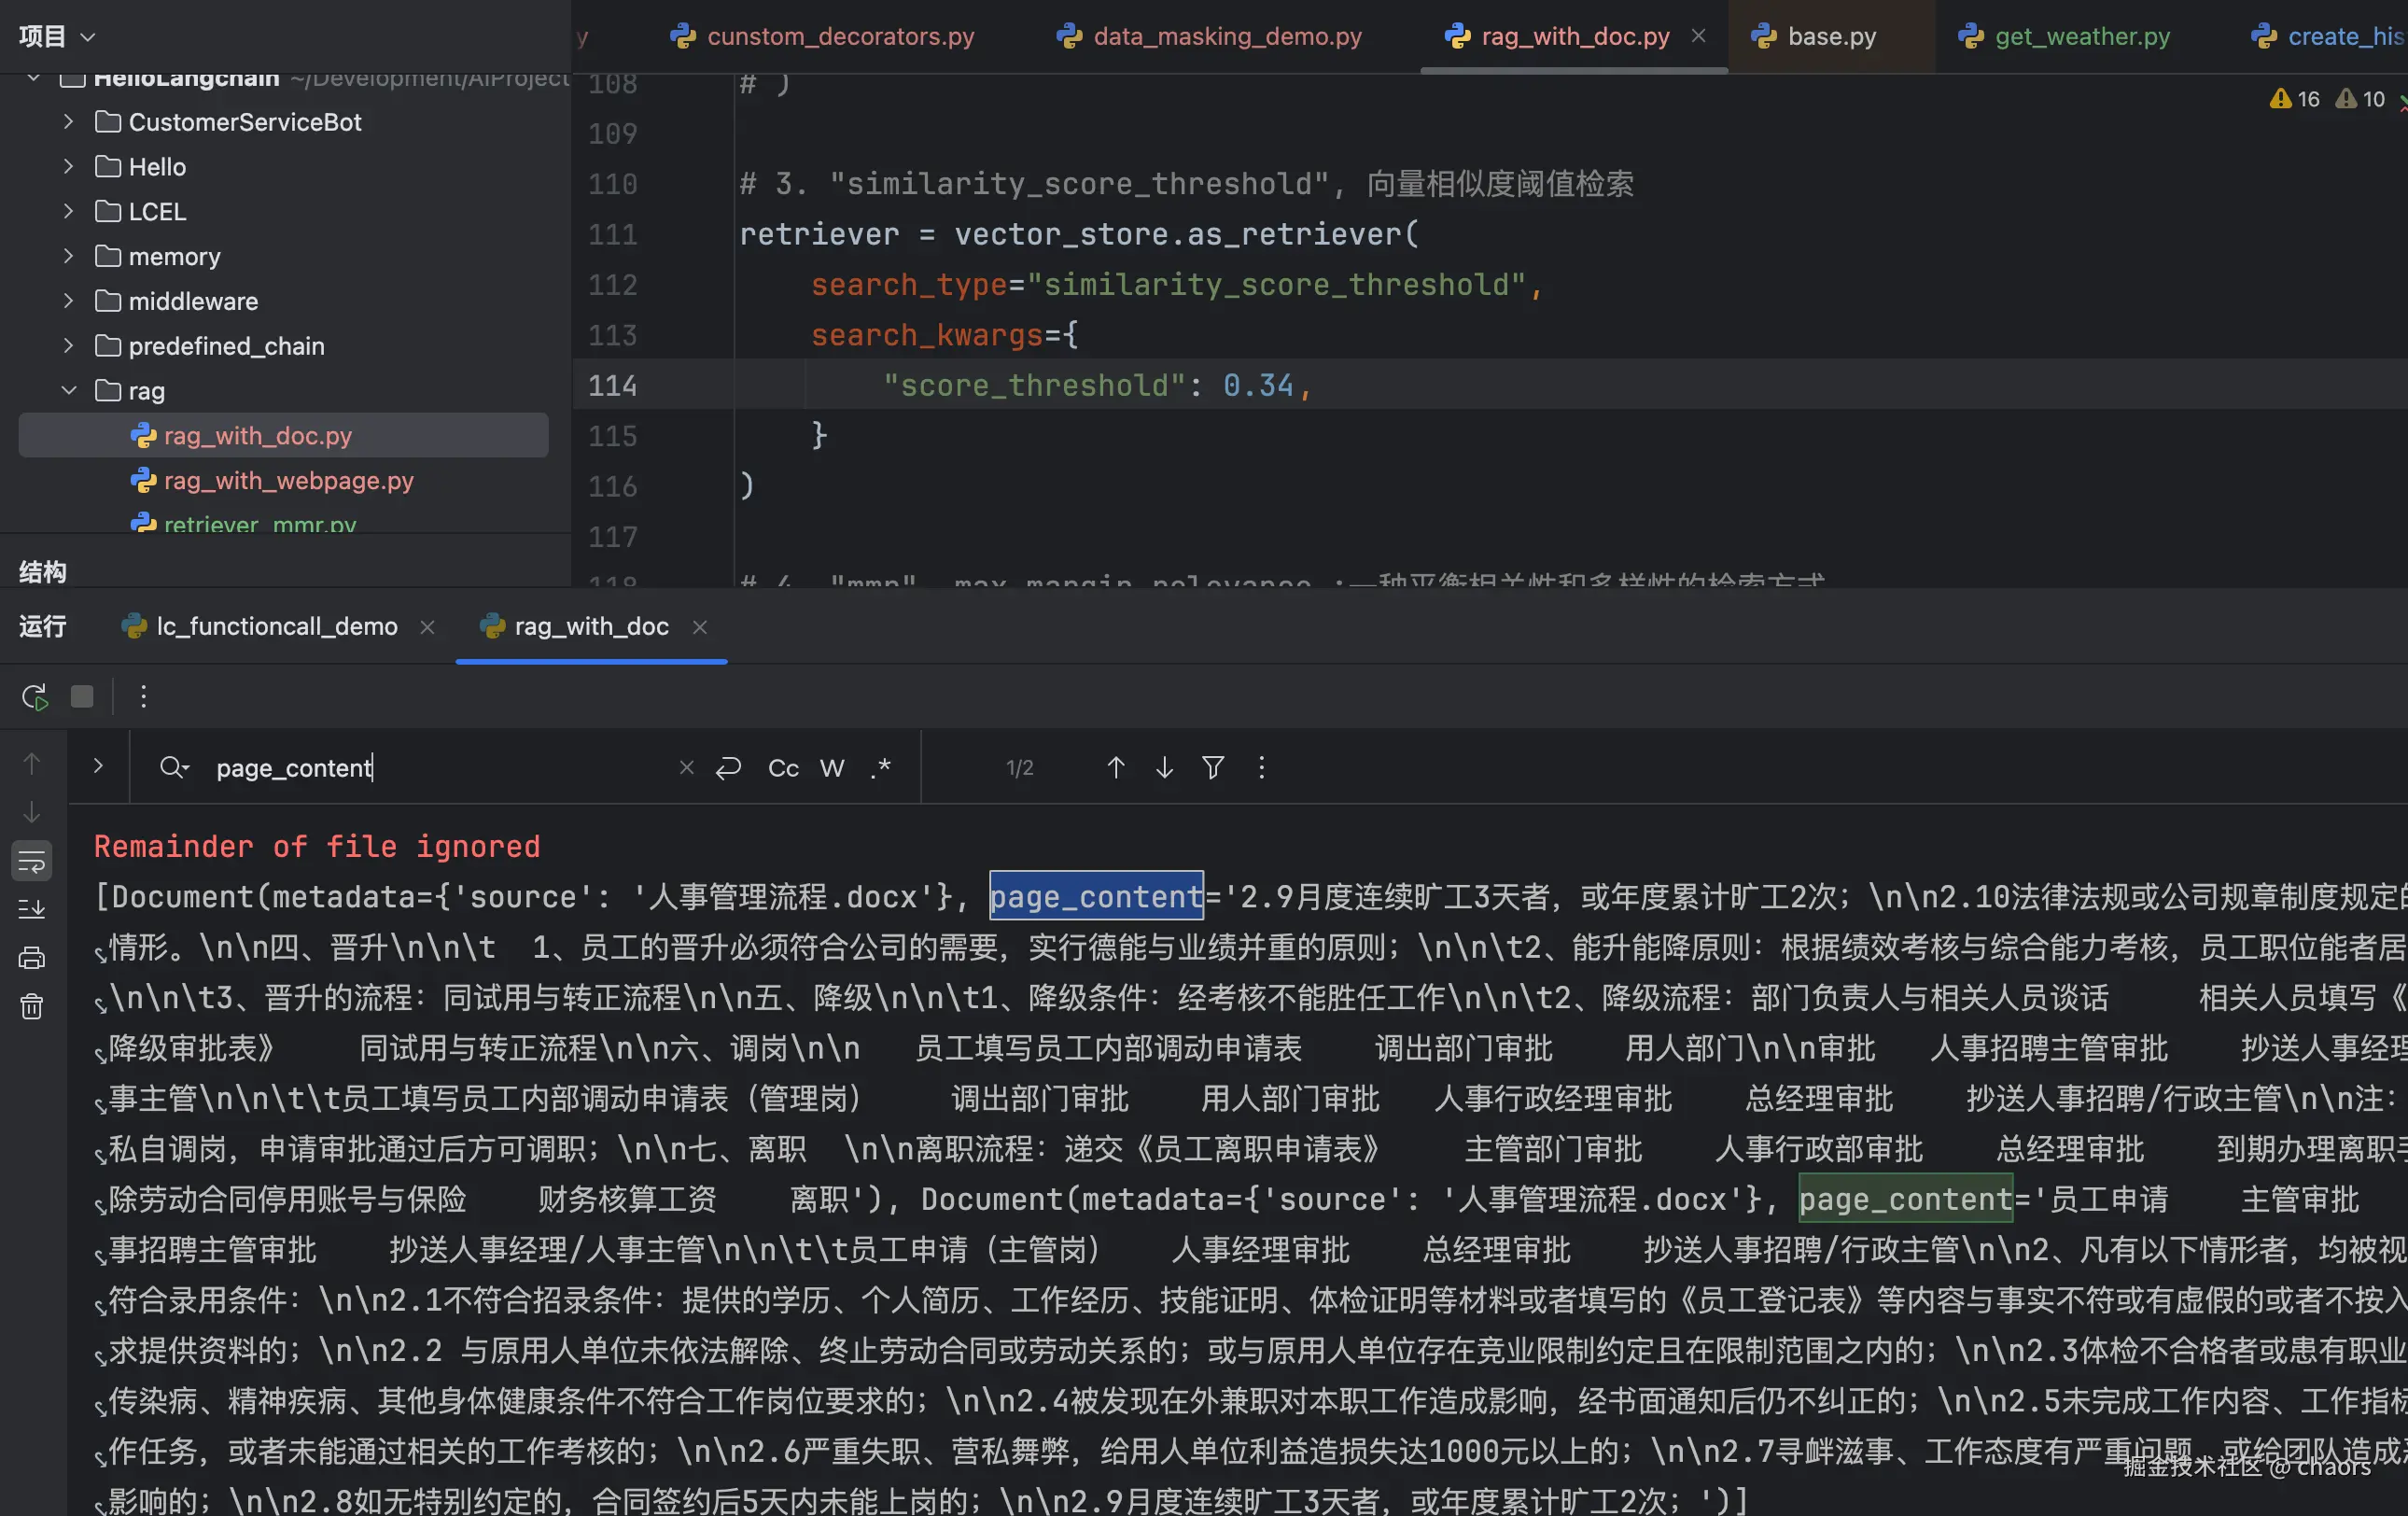The image size is (2408, 1516).
Task: Toggle Match Case (Cc) search option
Action: point(783,768)
